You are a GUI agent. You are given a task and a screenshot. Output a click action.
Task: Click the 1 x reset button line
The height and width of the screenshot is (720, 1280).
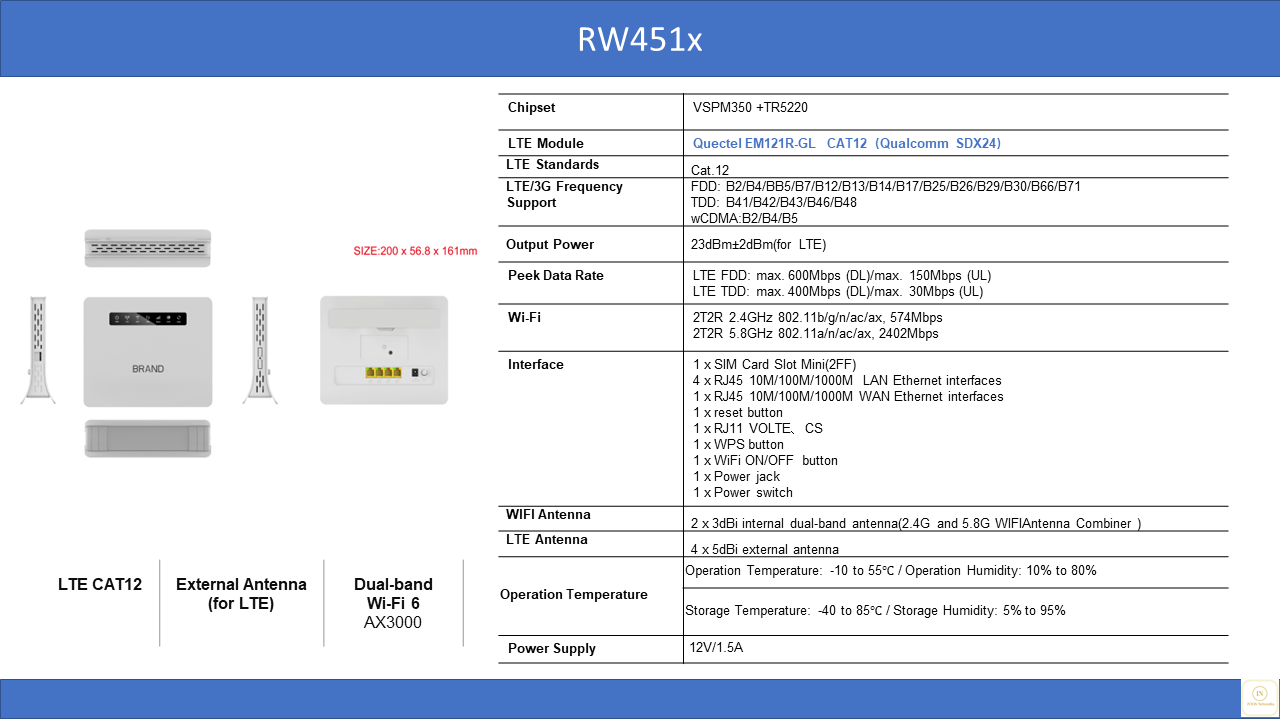(x=738, y=412)
